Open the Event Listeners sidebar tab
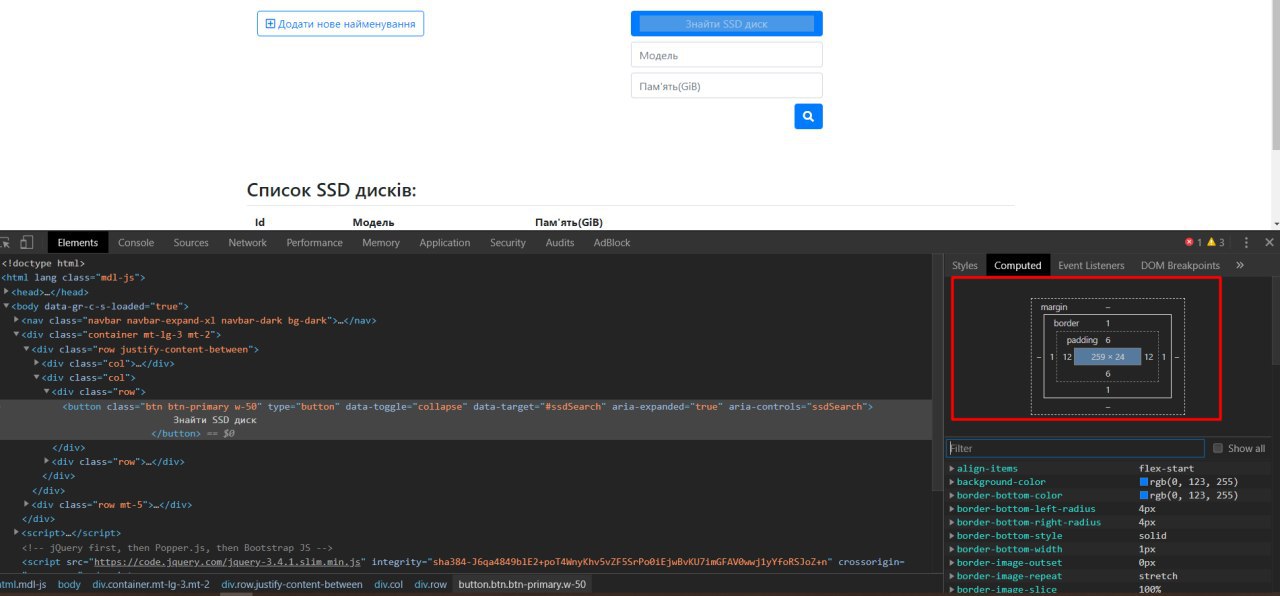1280x596 pixels. [x=1091, y=265]
